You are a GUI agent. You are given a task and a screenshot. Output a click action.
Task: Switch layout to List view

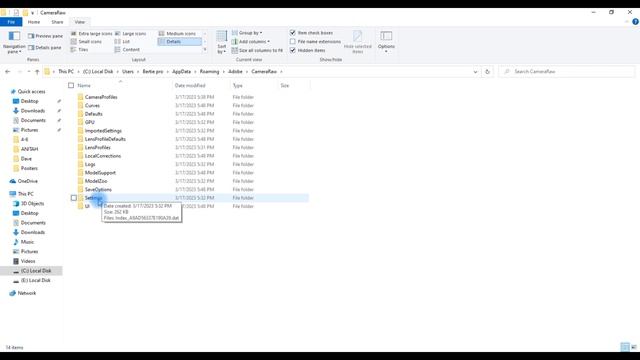[x=122, y=42]
